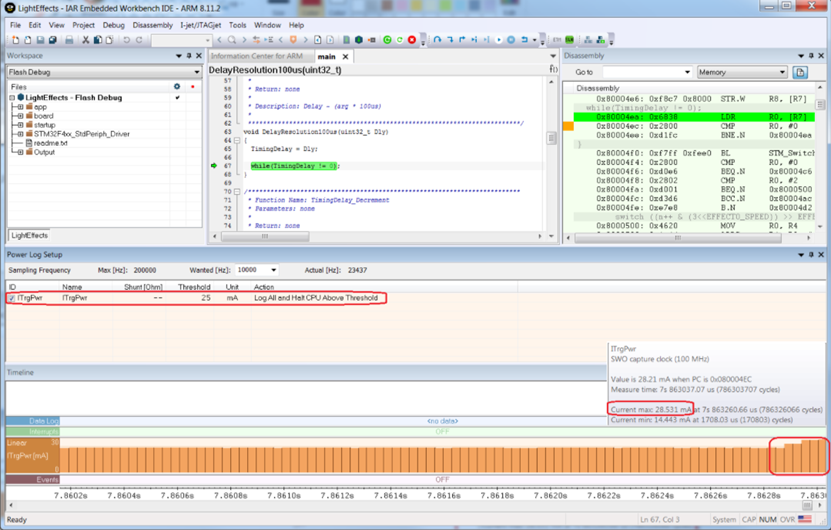
Task: Pin the Disassembly panel
Action: [811, 56]
